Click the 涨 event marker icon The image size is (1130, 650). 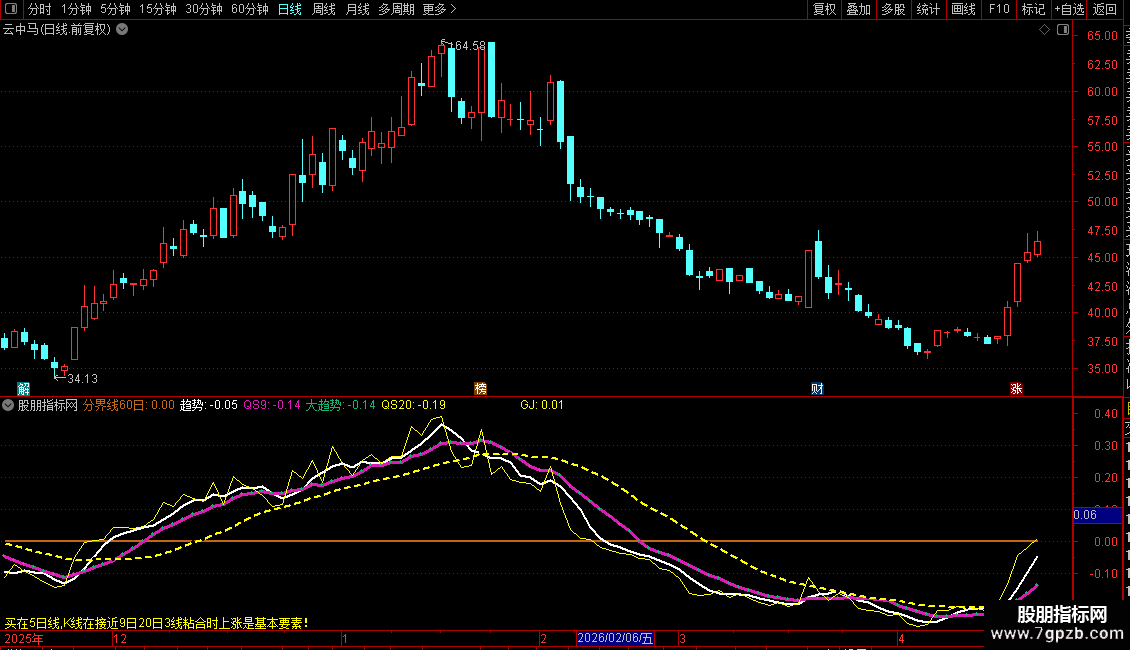click(x=1016, y=389)
